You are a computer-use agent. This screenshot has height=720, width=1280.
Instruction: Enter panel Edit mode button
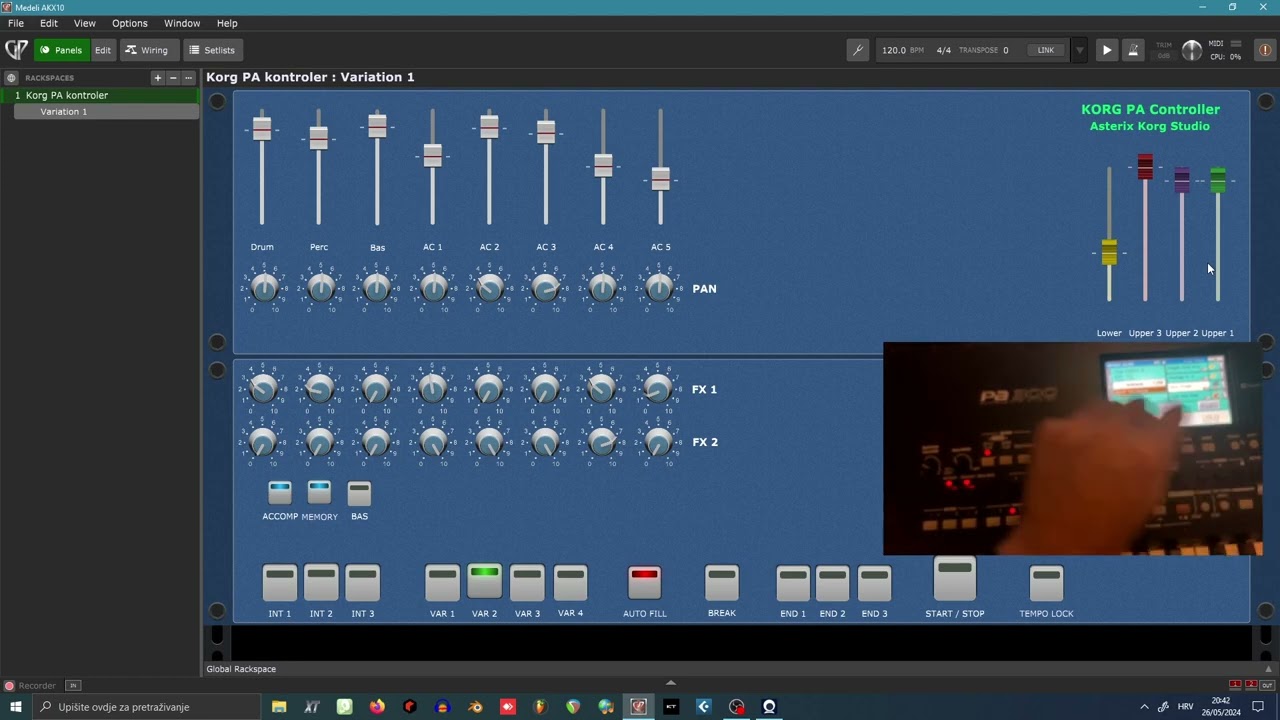(103, 50)
